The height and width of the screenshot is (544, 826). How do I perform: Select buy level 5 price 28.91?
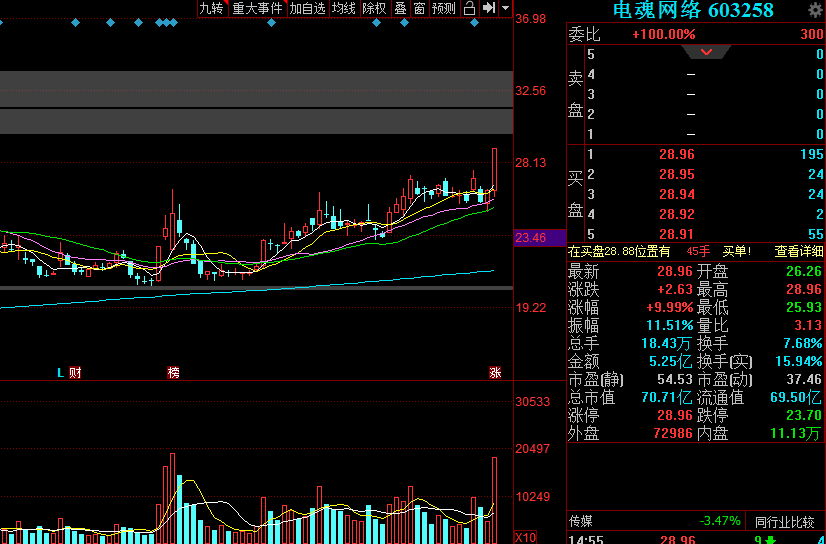[x=676, y=234]
